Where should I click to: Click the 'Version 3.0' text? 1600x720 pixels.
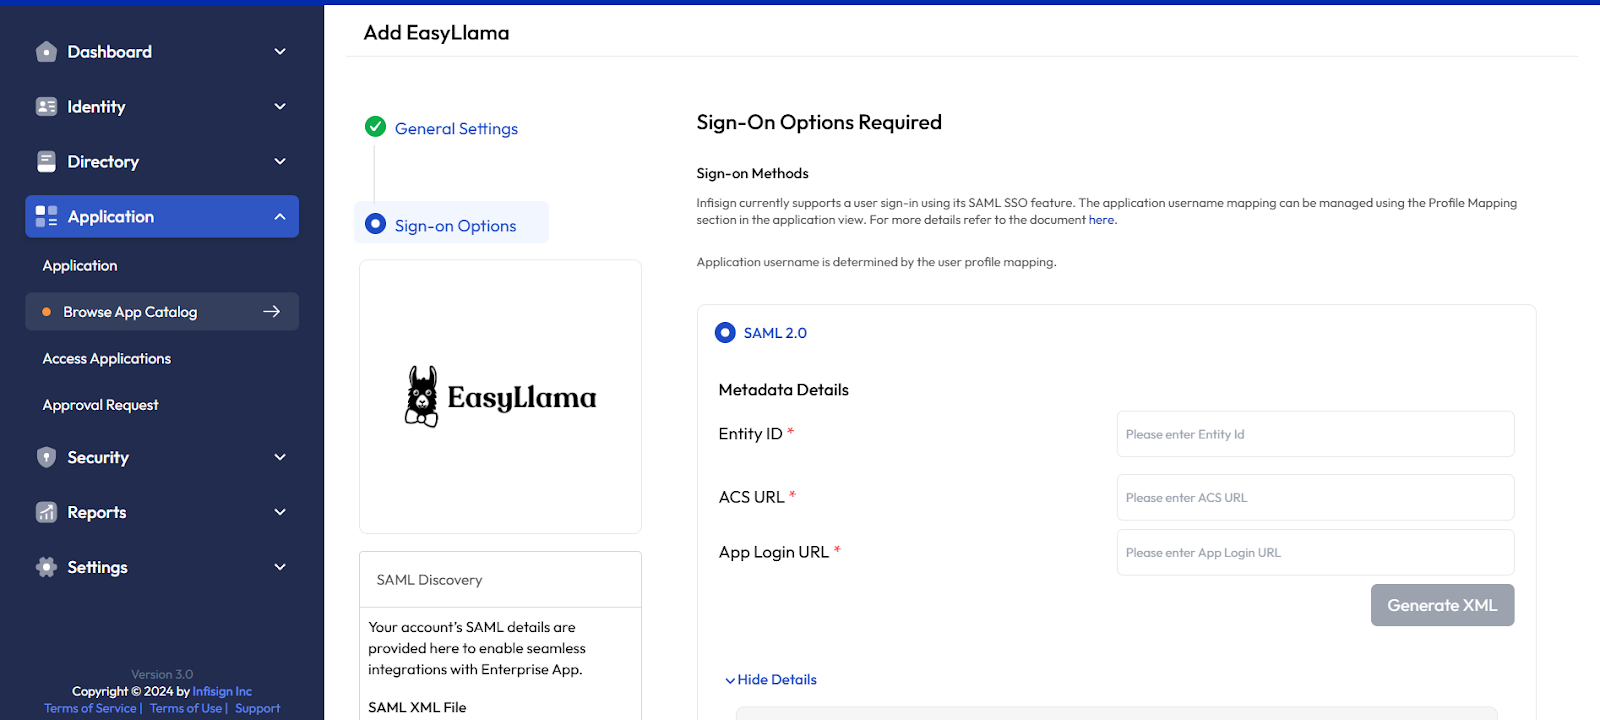[162, 674]
